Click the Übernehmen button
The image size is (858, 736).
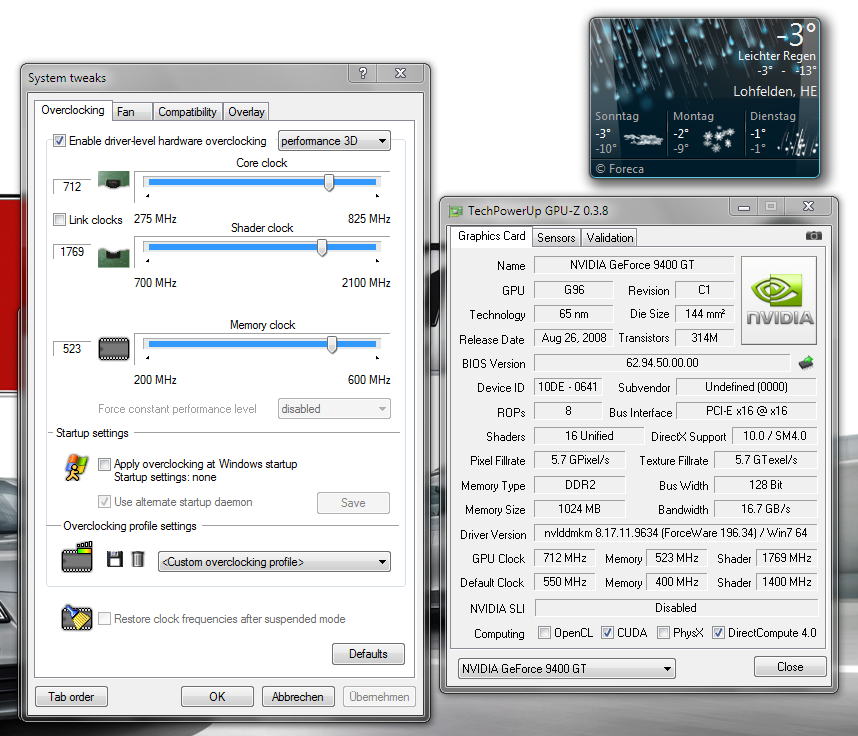click(x=379, y=697)
